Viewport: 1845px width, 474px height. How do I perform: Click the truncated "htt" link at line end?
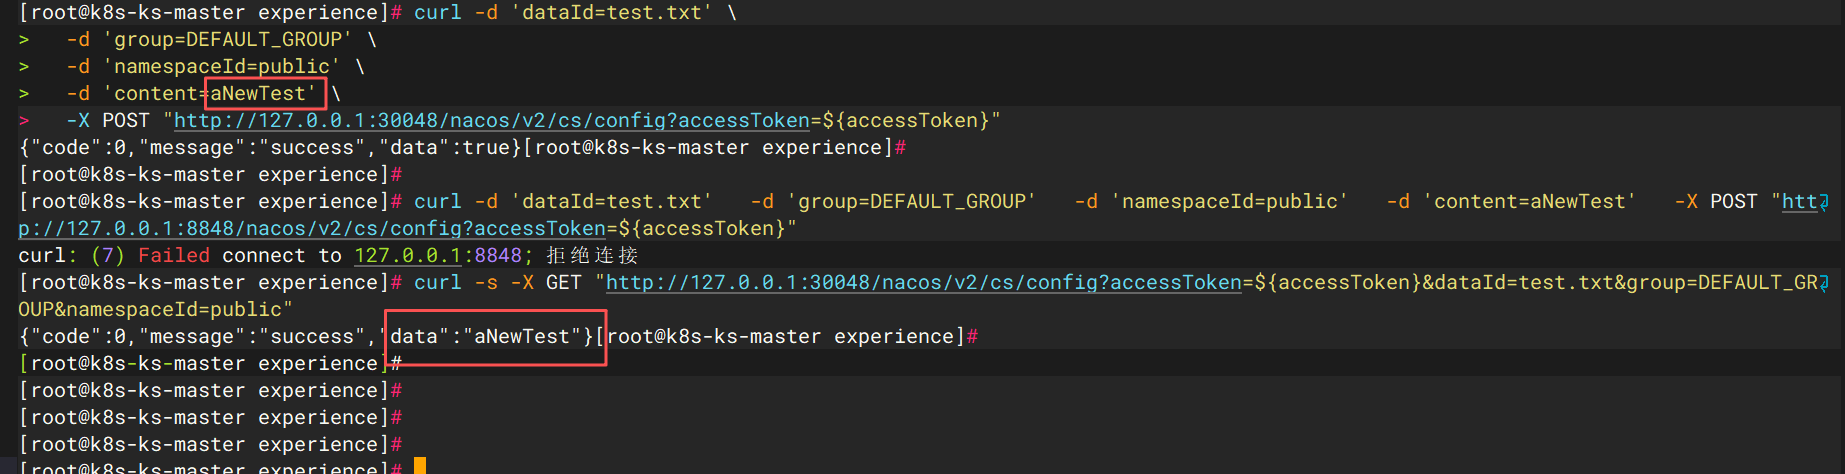coord(1798,202)
